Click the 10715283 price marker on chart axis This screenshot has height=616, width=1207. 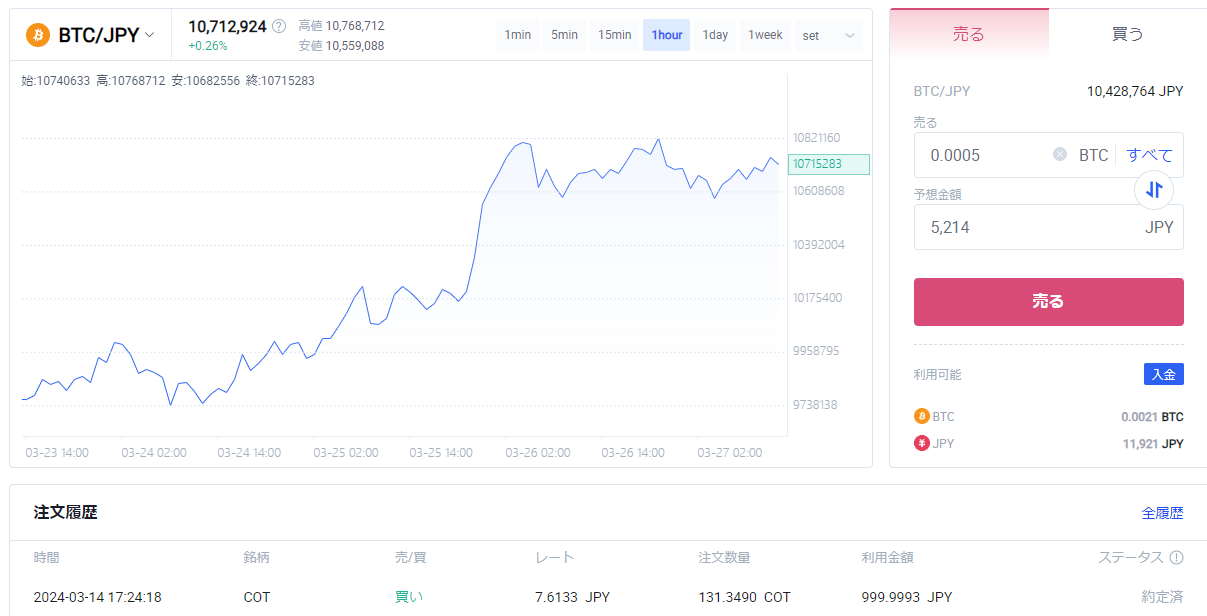pos(828,164)
